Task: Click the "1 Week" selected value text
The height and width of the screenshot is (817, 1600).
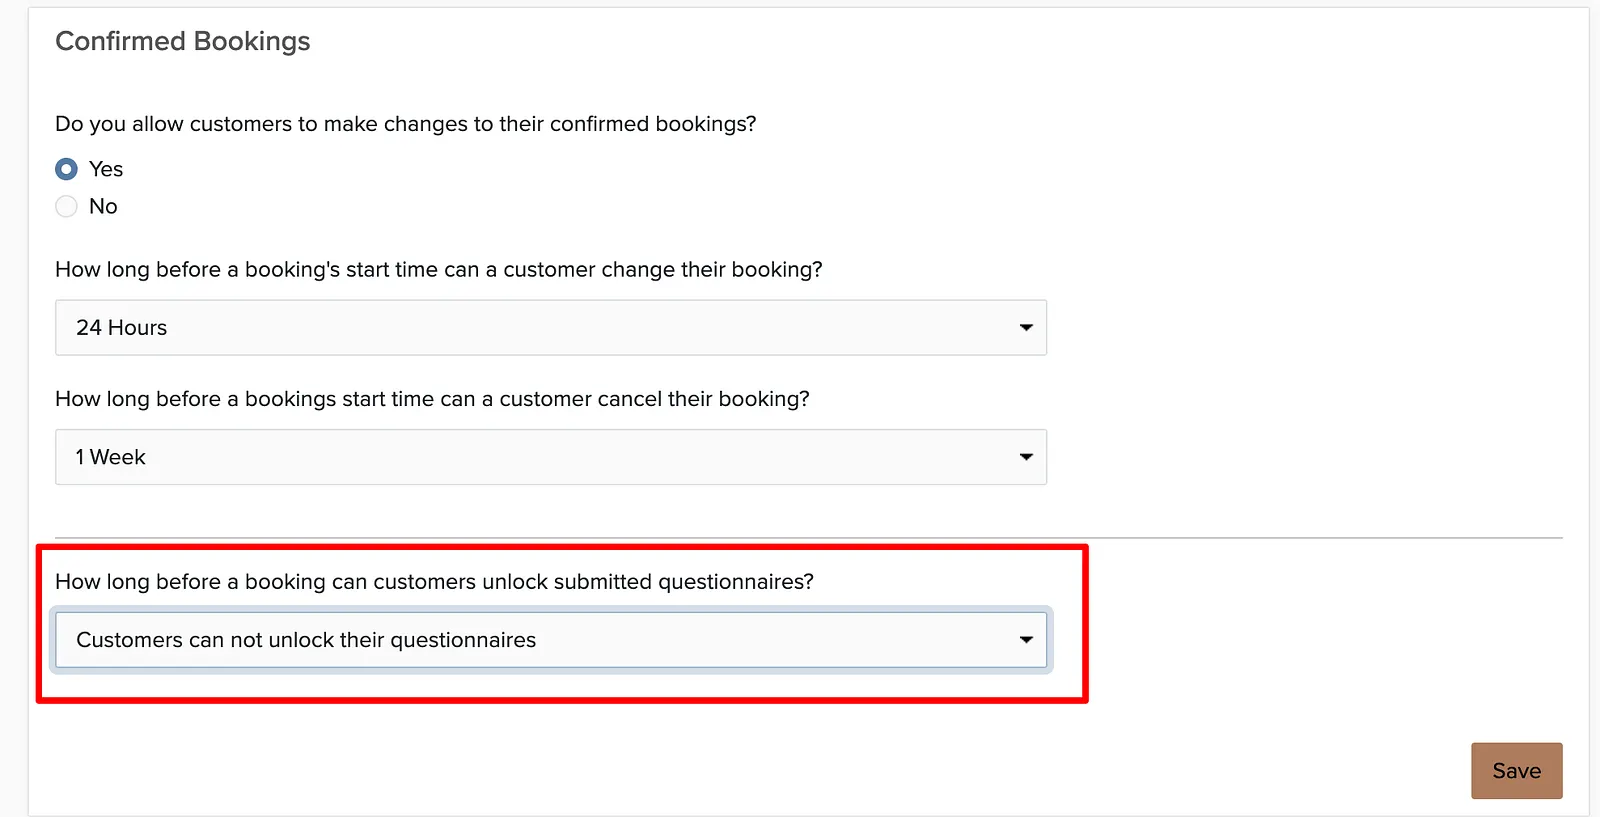Action: click(111, 457)
